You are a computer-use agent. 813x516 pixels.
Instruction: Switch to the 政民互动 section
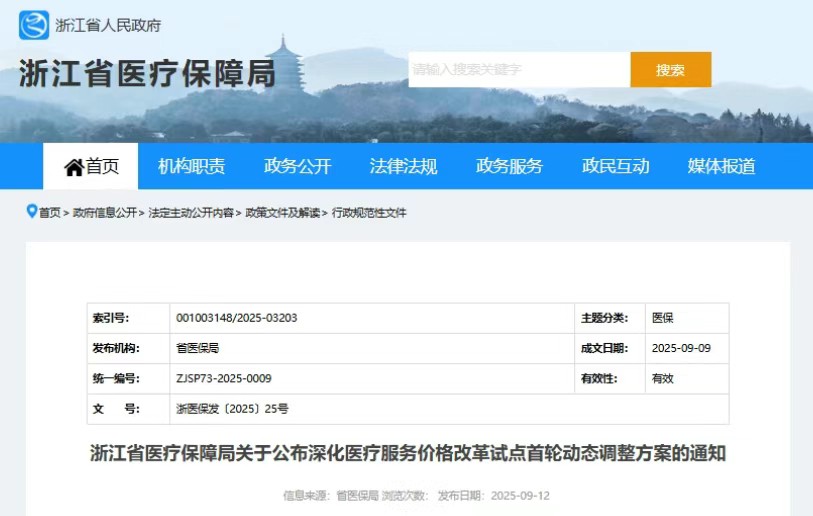click(x=615, y=167)
